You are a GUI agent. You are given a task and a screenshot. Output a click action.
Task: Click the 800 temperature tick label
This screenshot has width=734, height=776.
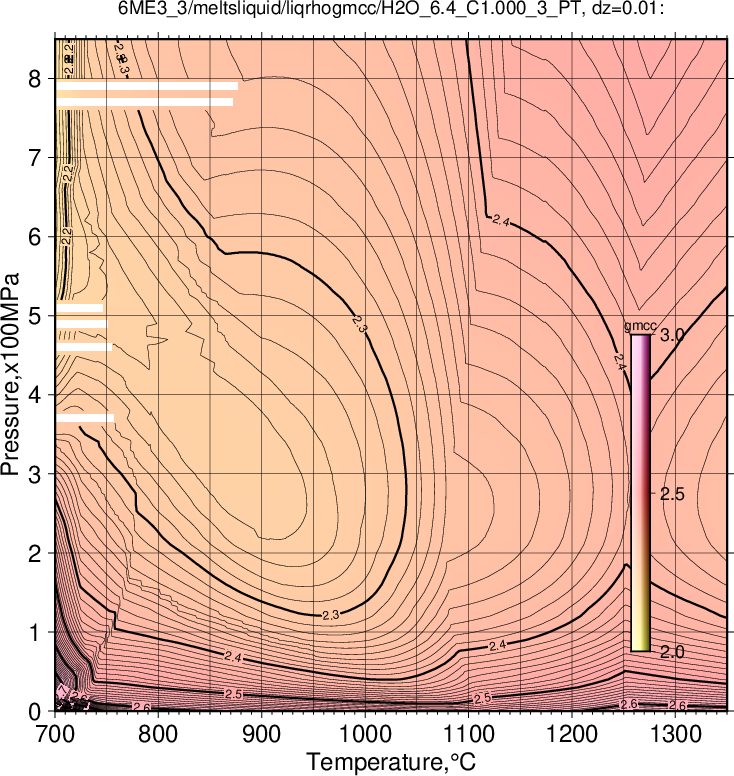pos(158,734)
